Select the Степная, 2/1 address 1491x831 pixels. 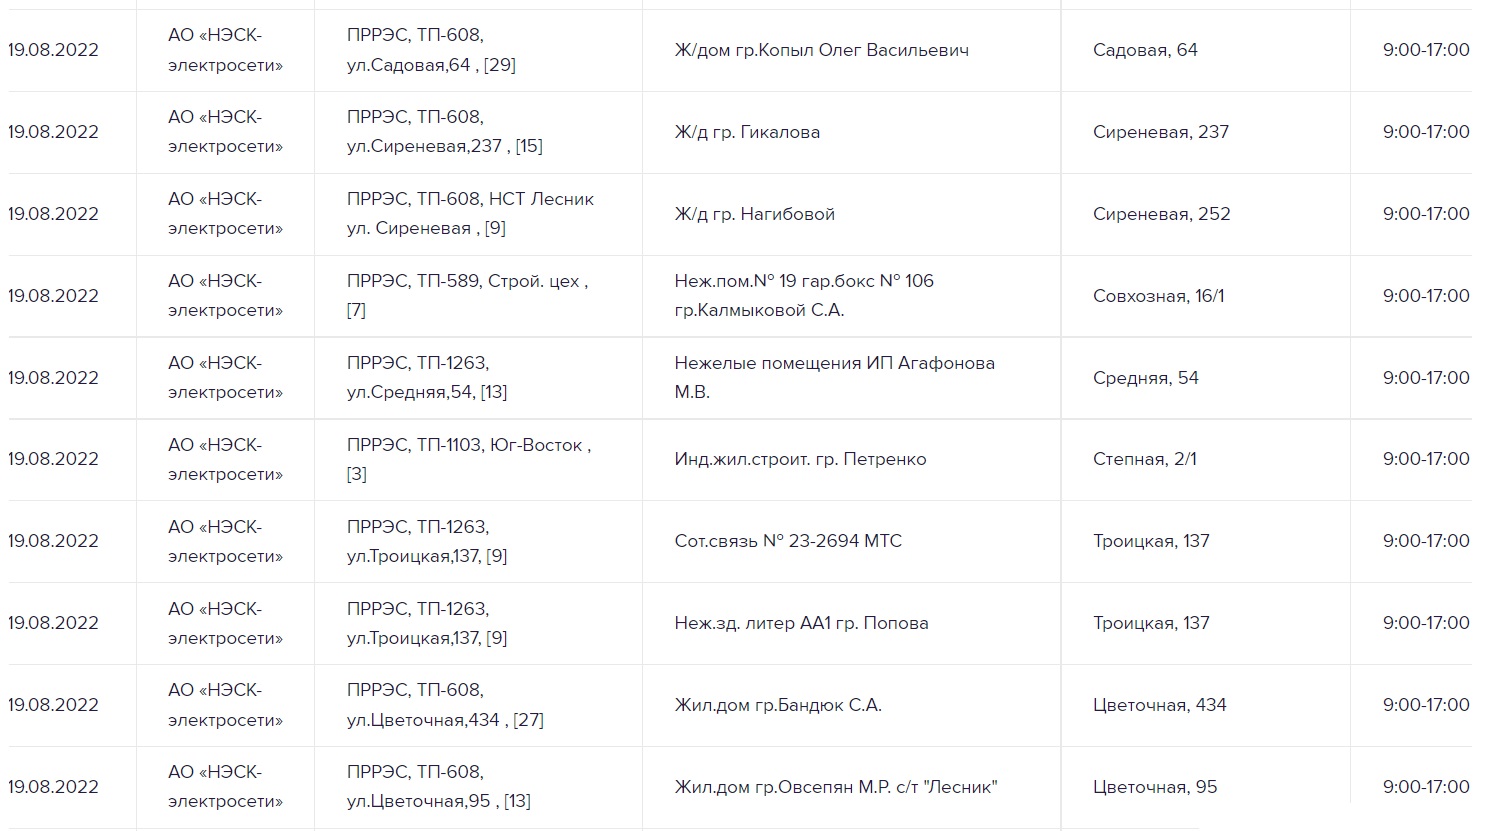tap(1144, 460)
